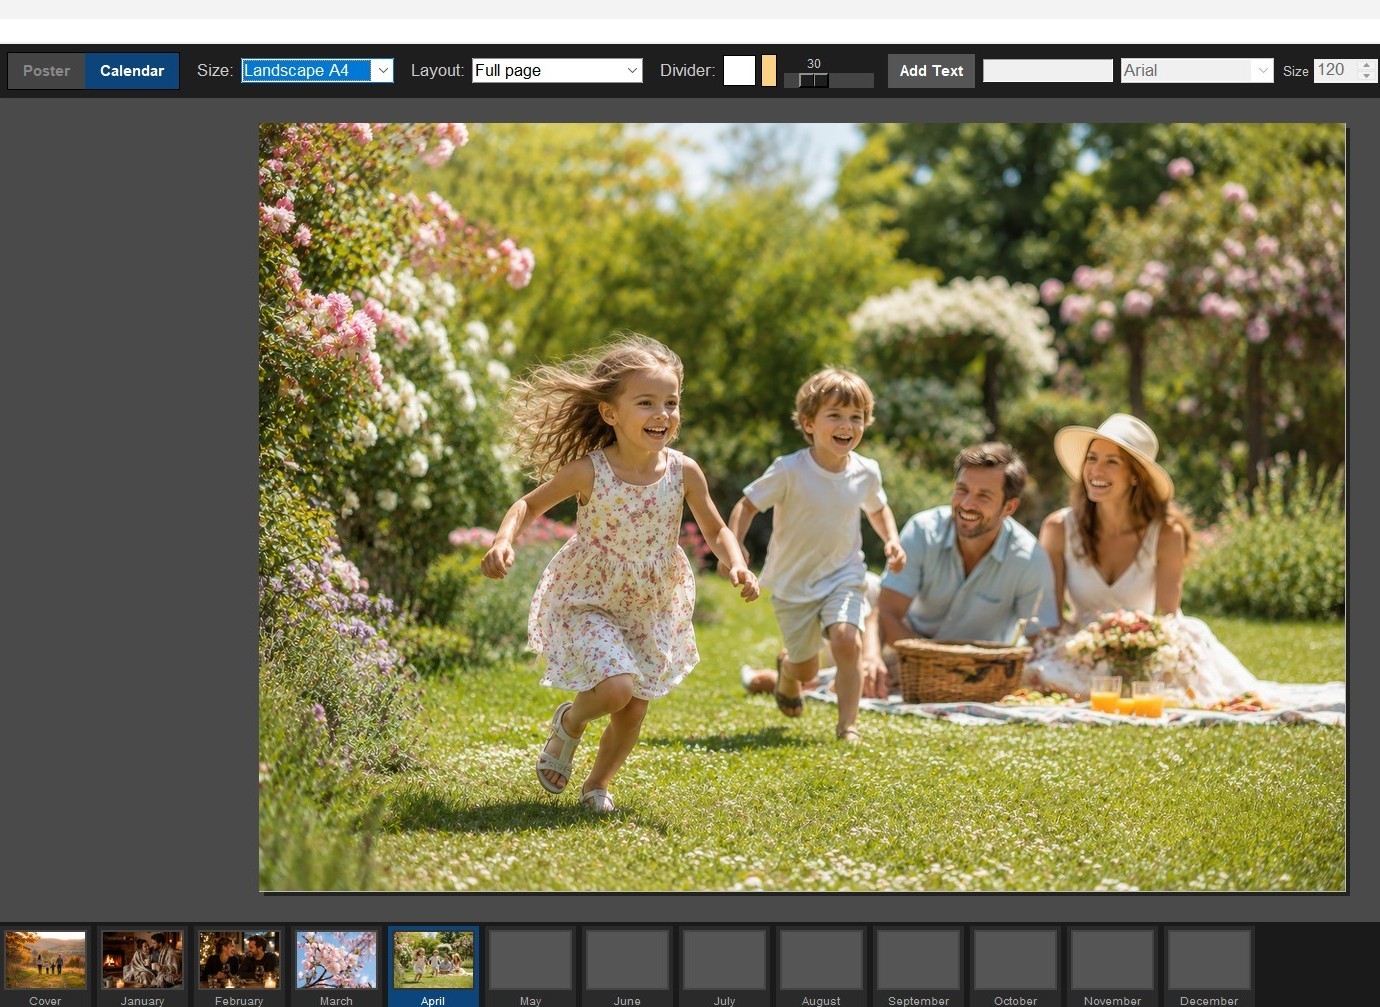Screen dimensions: 1380x1007
Task: Select the Calendar mode toggle
Action: pos(132,71)
